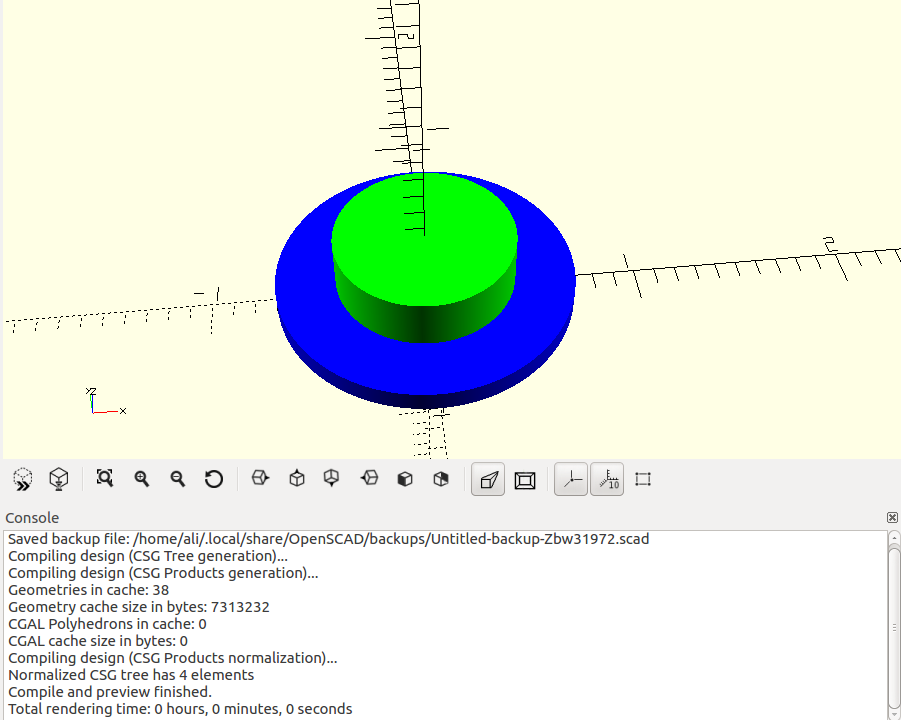Click console scrollbar up arrow
The image size is (901, 720).
[x=894, y=539]
